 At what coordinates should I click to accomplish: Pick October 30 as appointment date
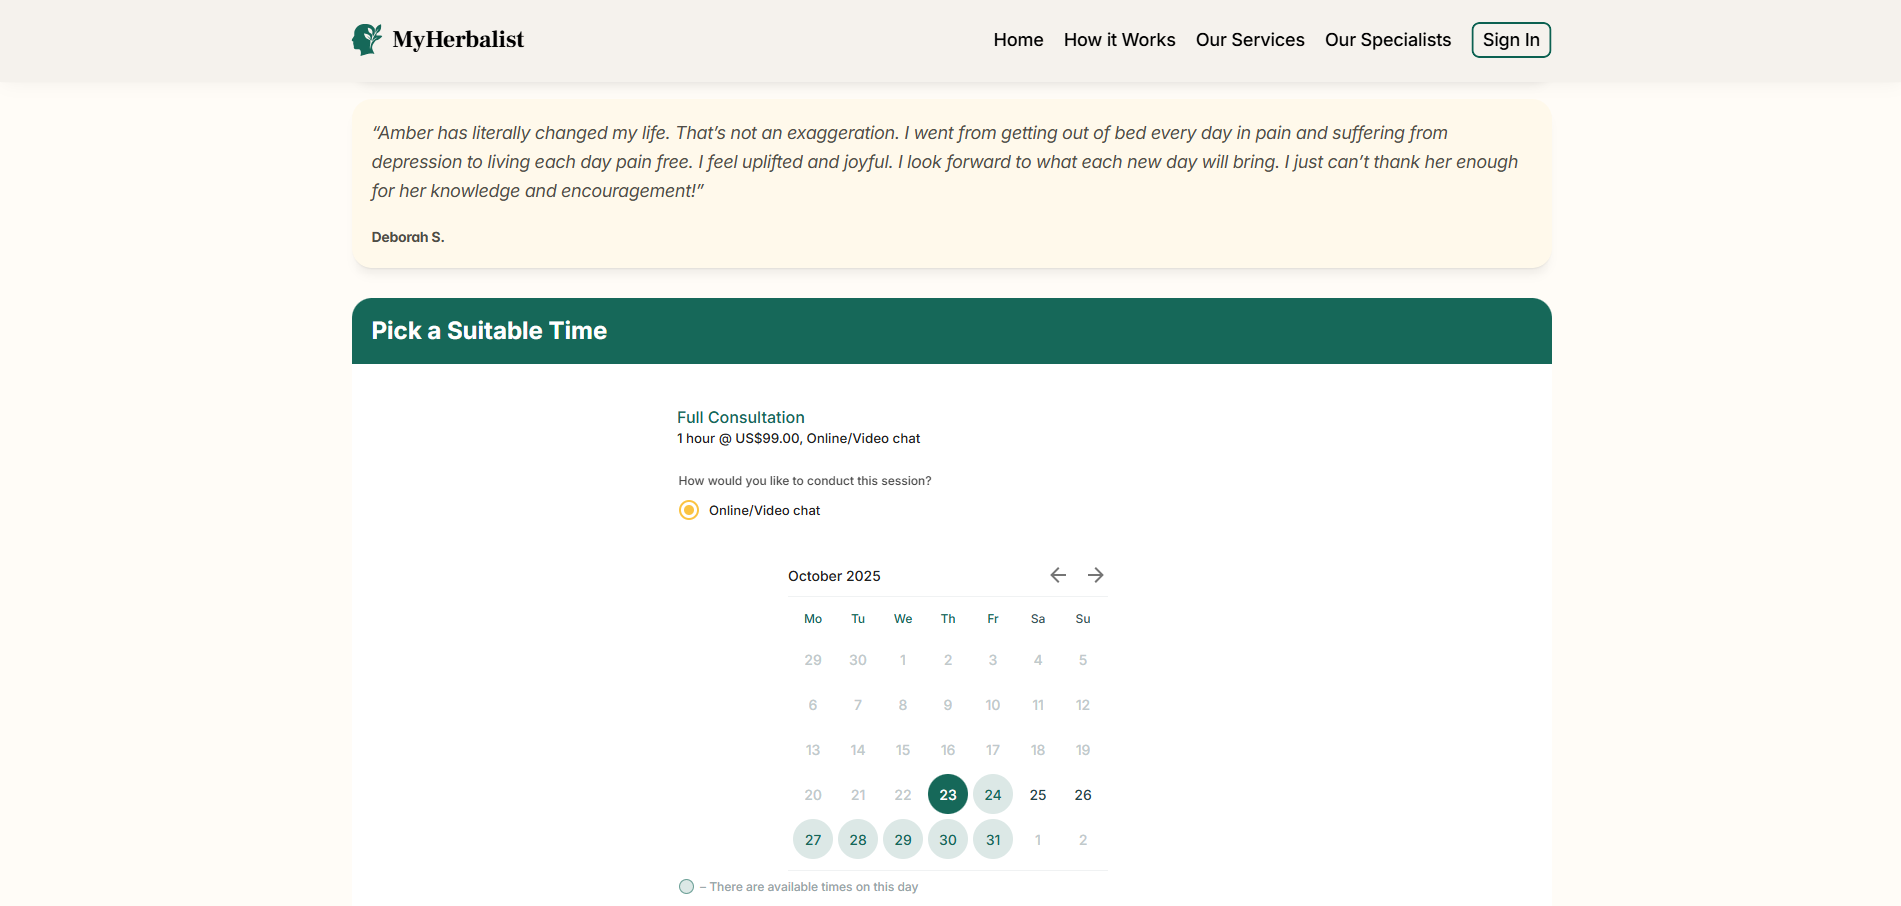point(948,840)
